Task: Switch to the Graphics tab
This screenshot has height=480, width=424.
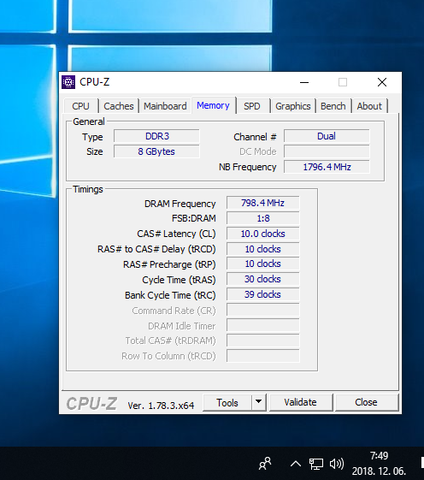Action: [x=293, y=106]
